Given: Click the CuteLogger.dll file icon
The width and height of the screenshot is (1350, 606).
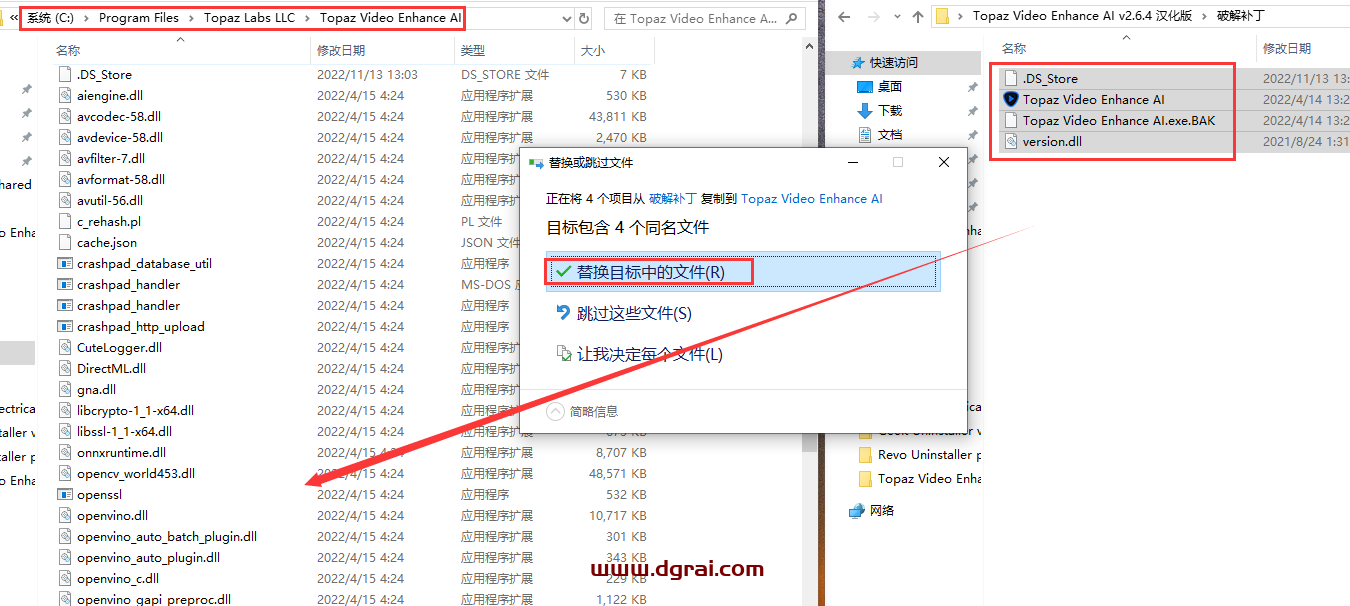Looking at the screenshot, I should coord(65,348).
